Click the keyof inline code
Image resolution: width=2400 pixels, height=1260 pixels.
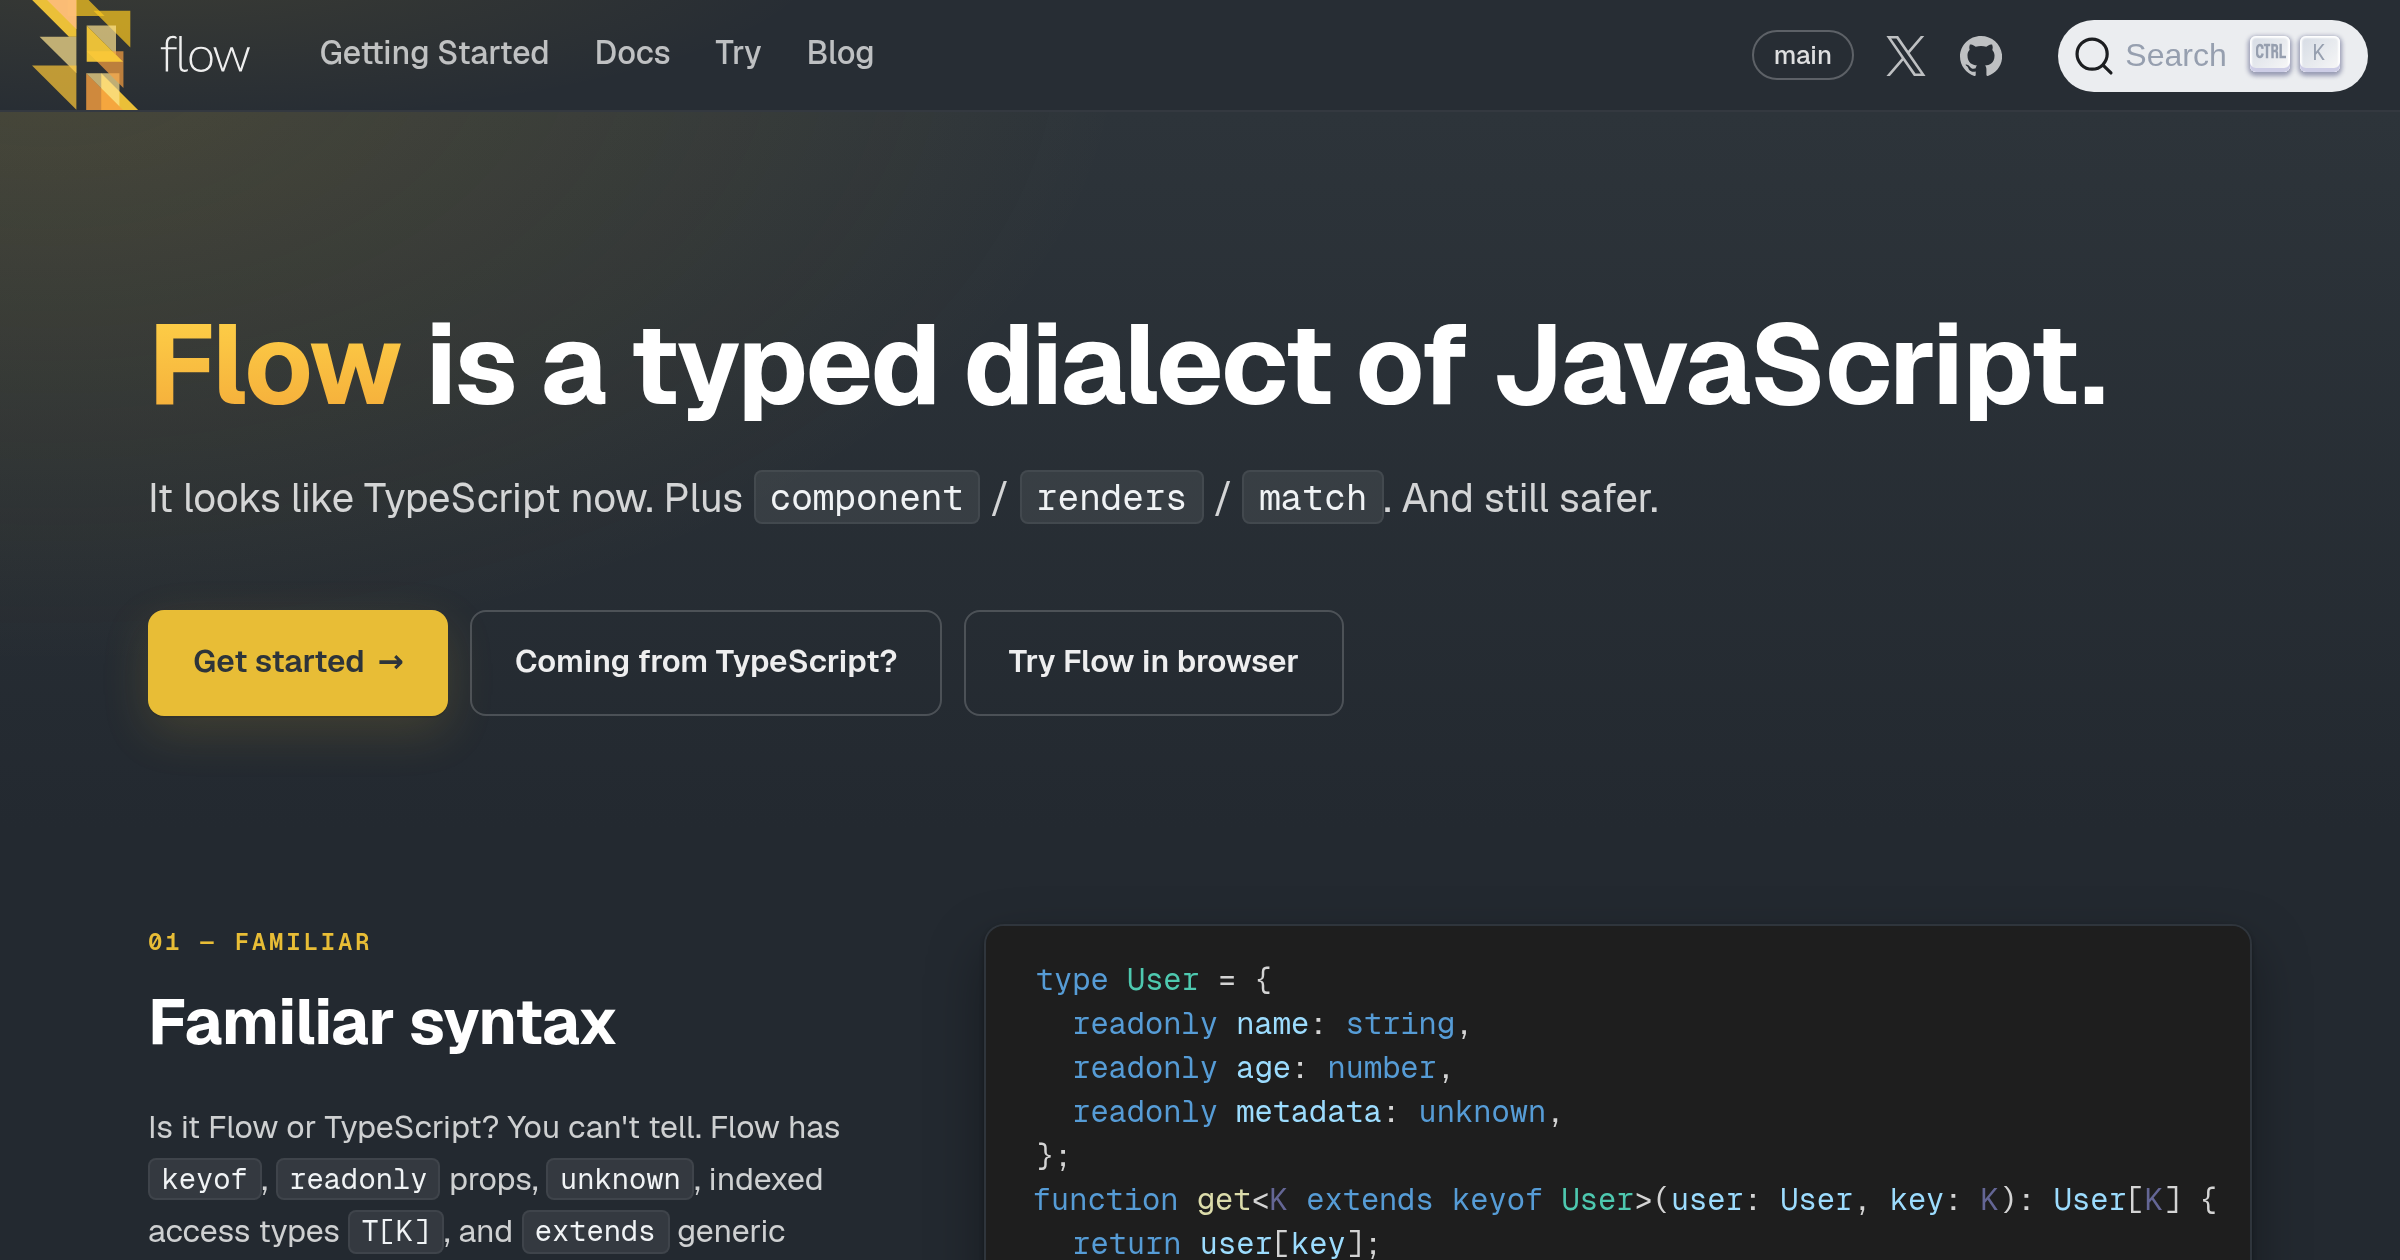coord(204,1179)
